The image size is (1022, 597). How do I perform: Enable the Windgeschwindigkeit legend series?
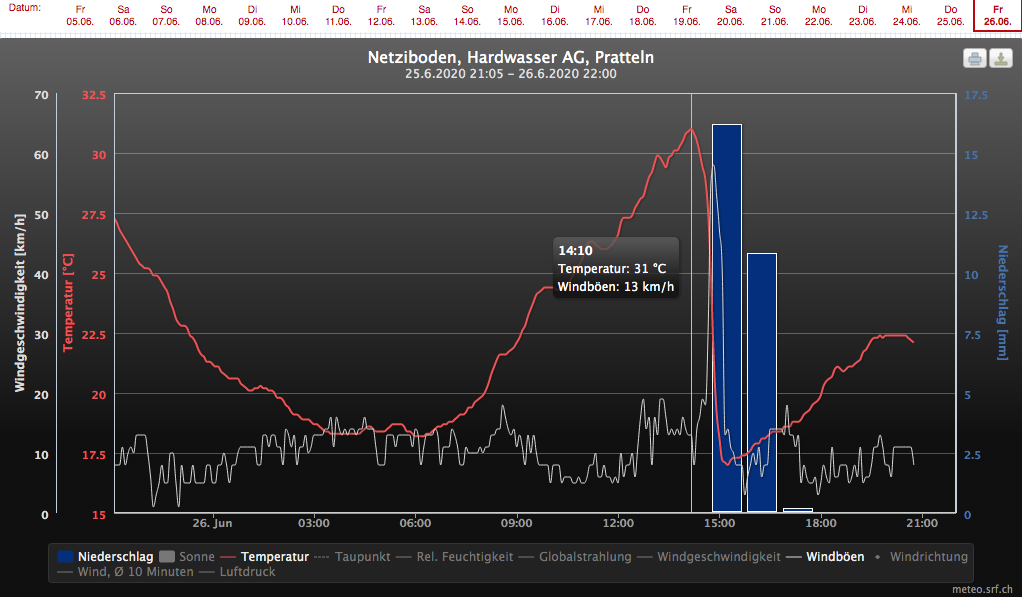click(x=708, y=557)
